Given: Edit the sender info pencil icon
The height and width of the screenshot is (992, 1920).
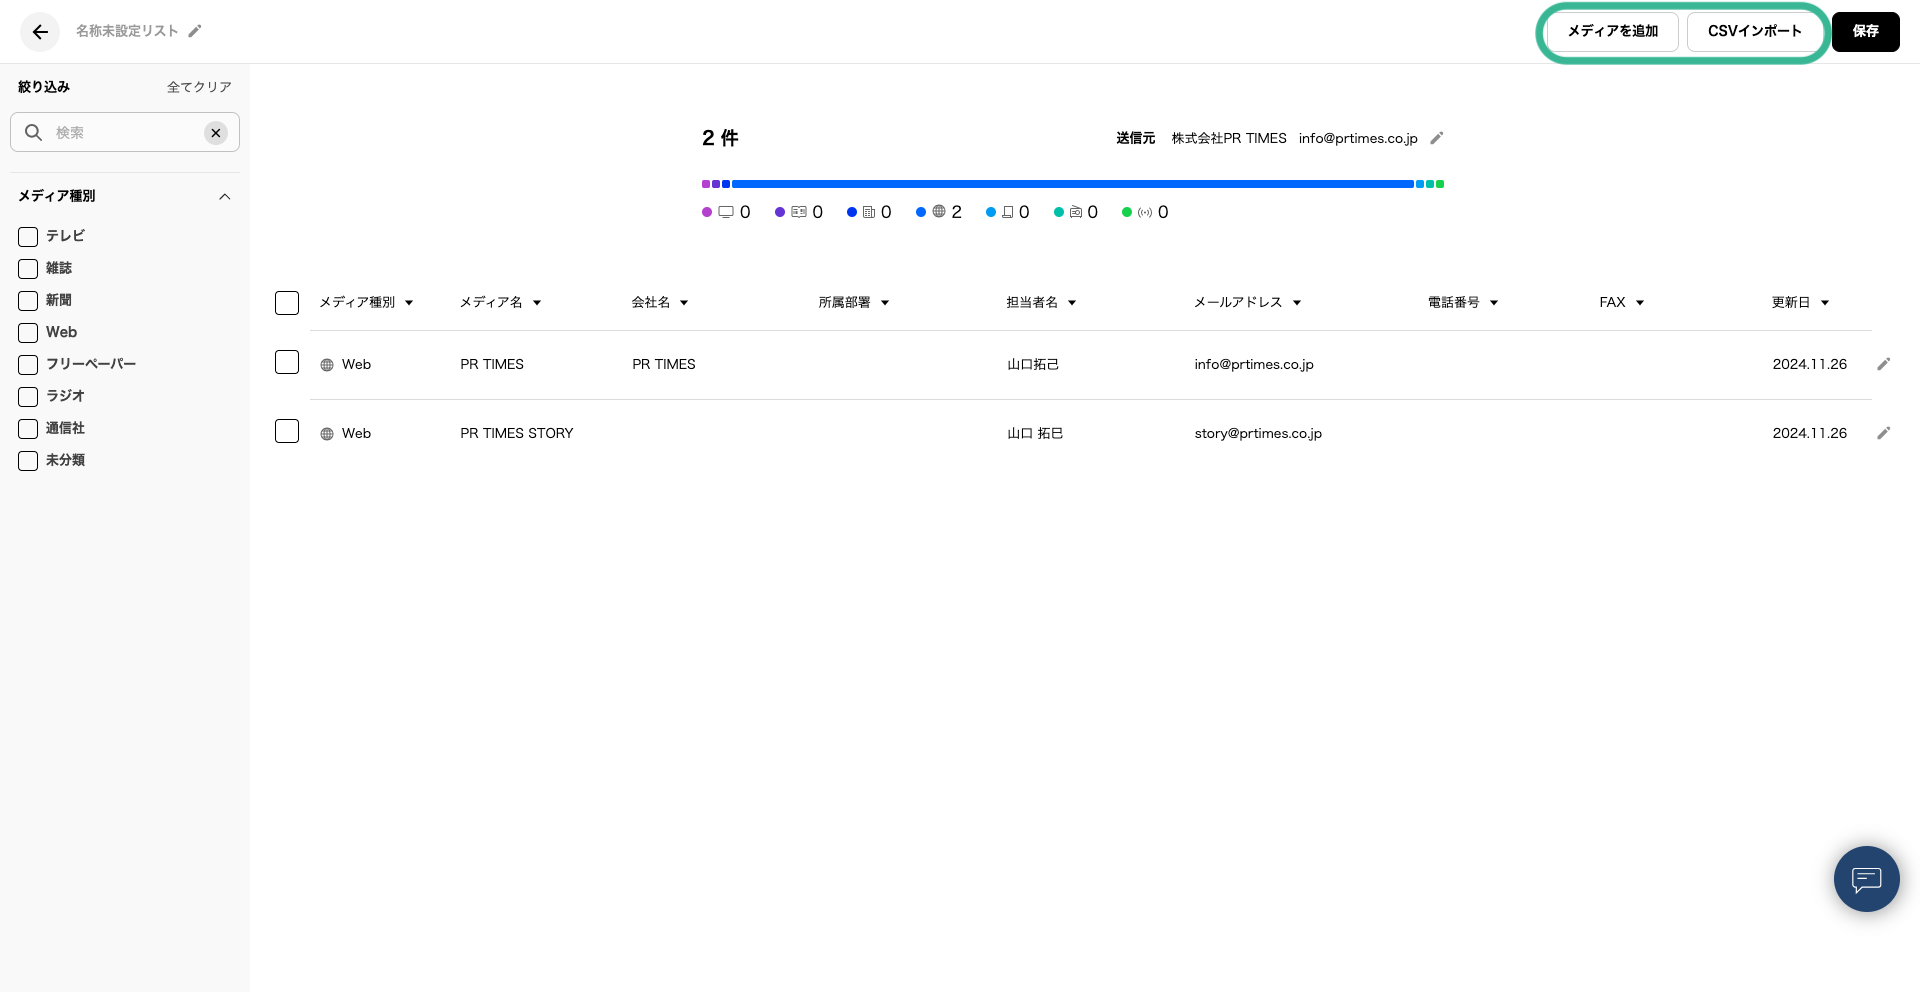Looking at the screenshot, I should coord(1437,138).
